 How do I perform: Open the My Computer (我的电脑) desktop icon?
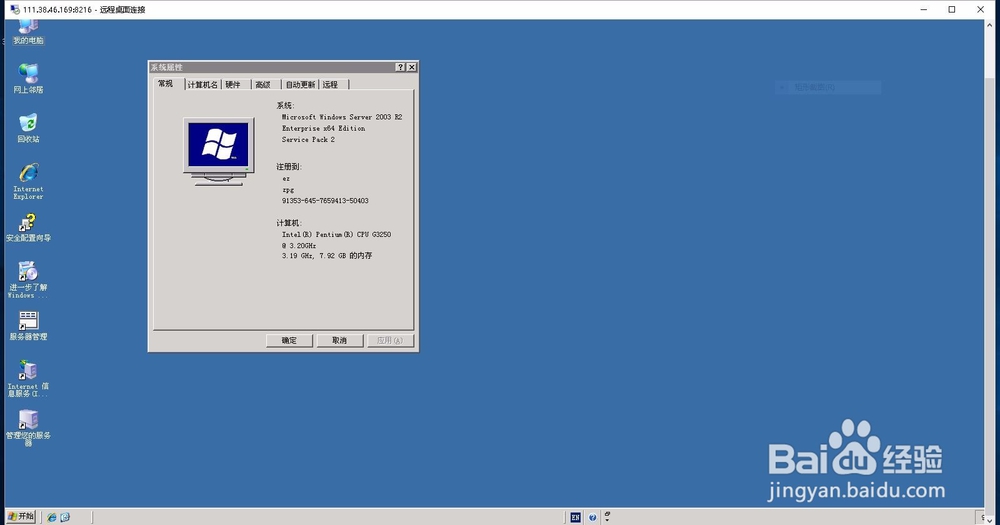click(28, 32)
